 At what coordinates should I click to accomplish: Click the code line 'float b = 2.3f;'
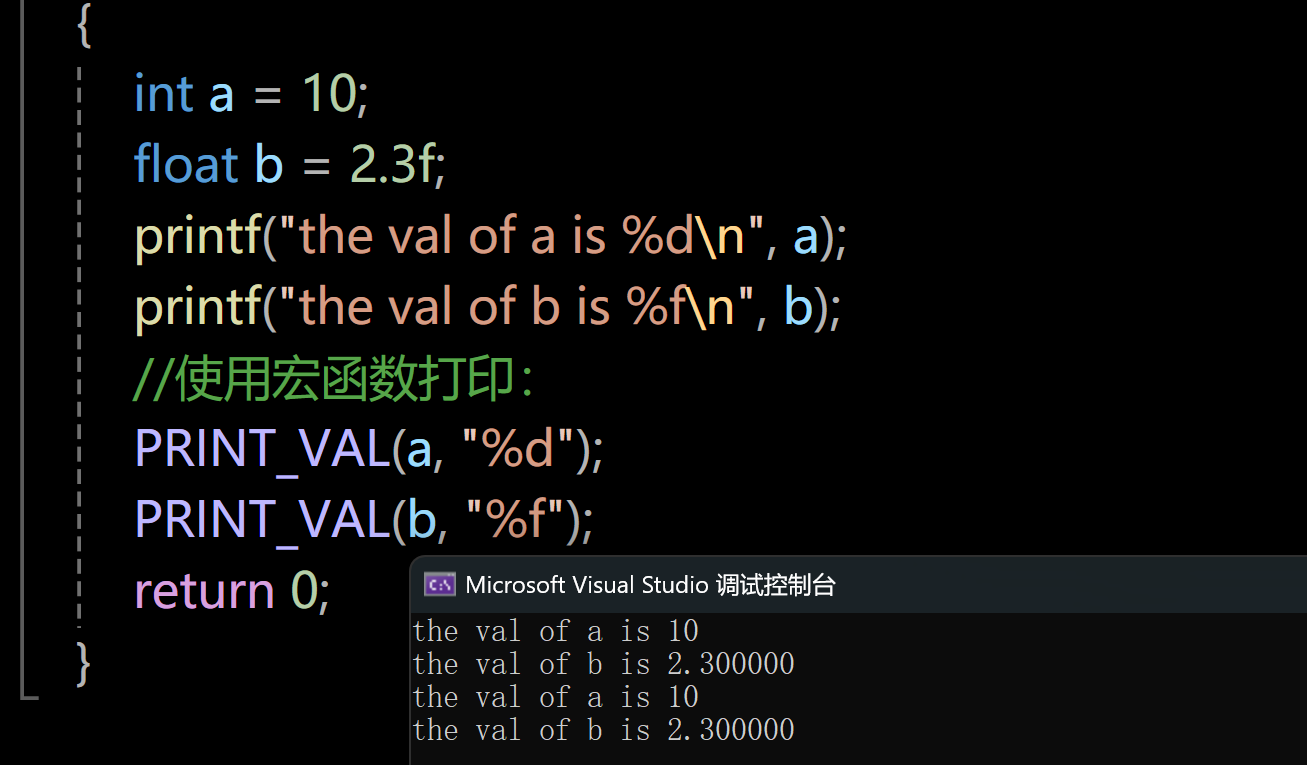pyautogui.click(x=290, y=165)
